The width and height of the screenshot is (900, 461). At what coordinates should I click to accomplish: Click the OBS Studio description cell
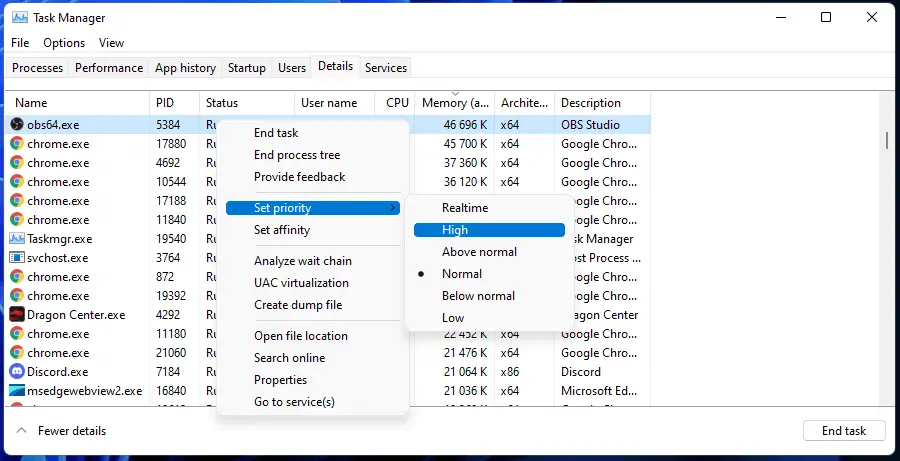(x=590, y=125)
